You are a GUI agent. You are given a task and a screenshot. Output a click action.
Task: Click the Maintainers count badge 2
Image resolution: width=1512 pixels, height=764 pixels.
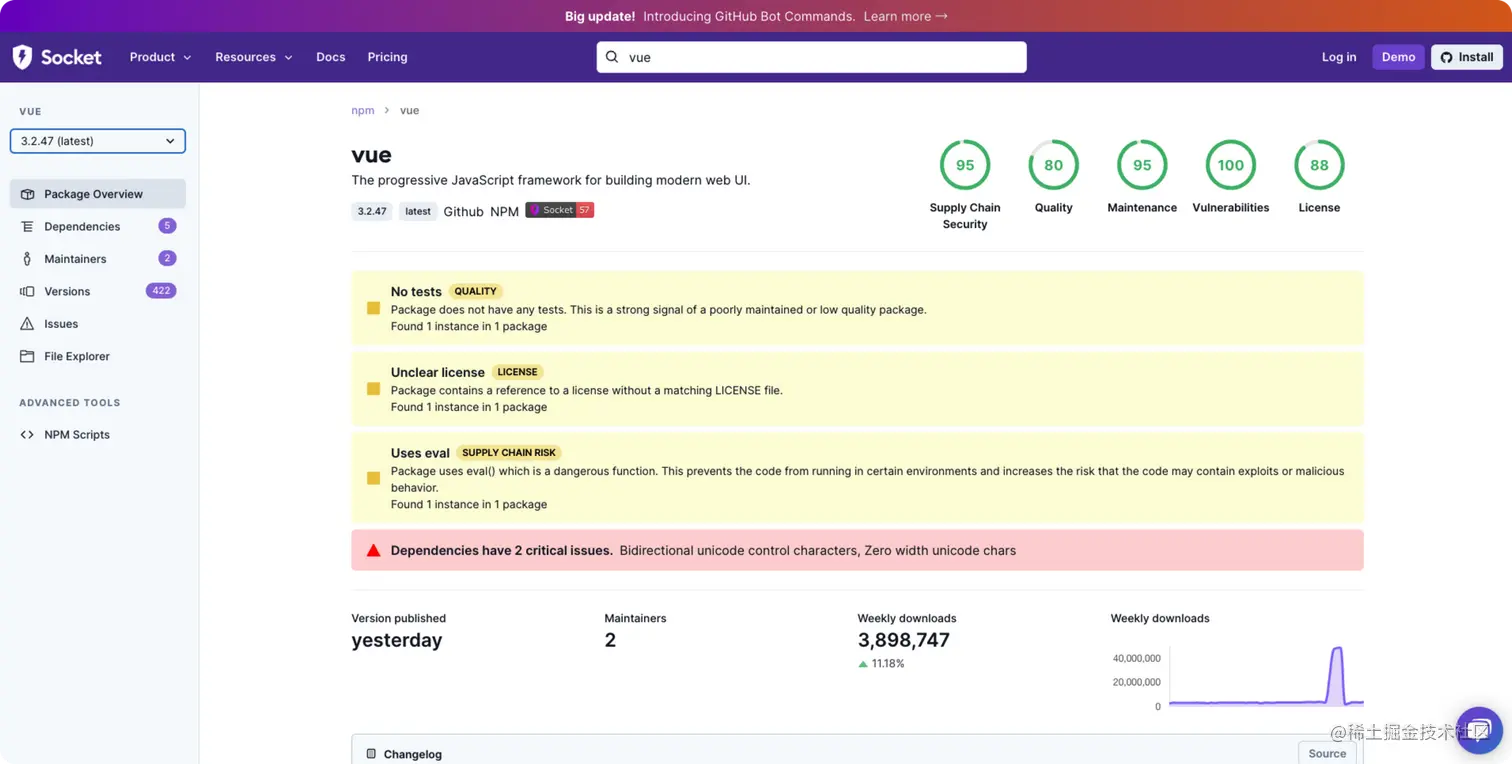[167, 258]
